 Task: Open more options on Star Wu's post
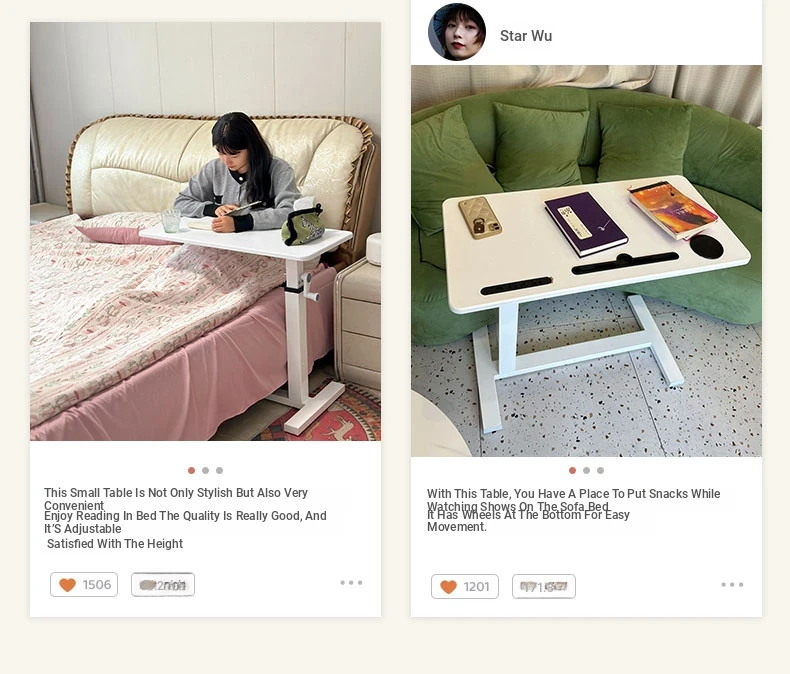732,585
